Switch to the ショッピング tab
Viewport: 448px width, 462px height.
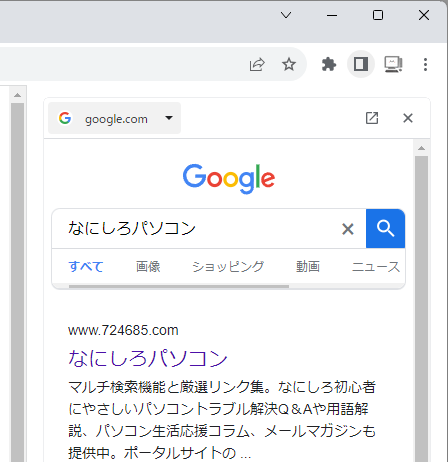pyautogui.click(x=228, y=267)
